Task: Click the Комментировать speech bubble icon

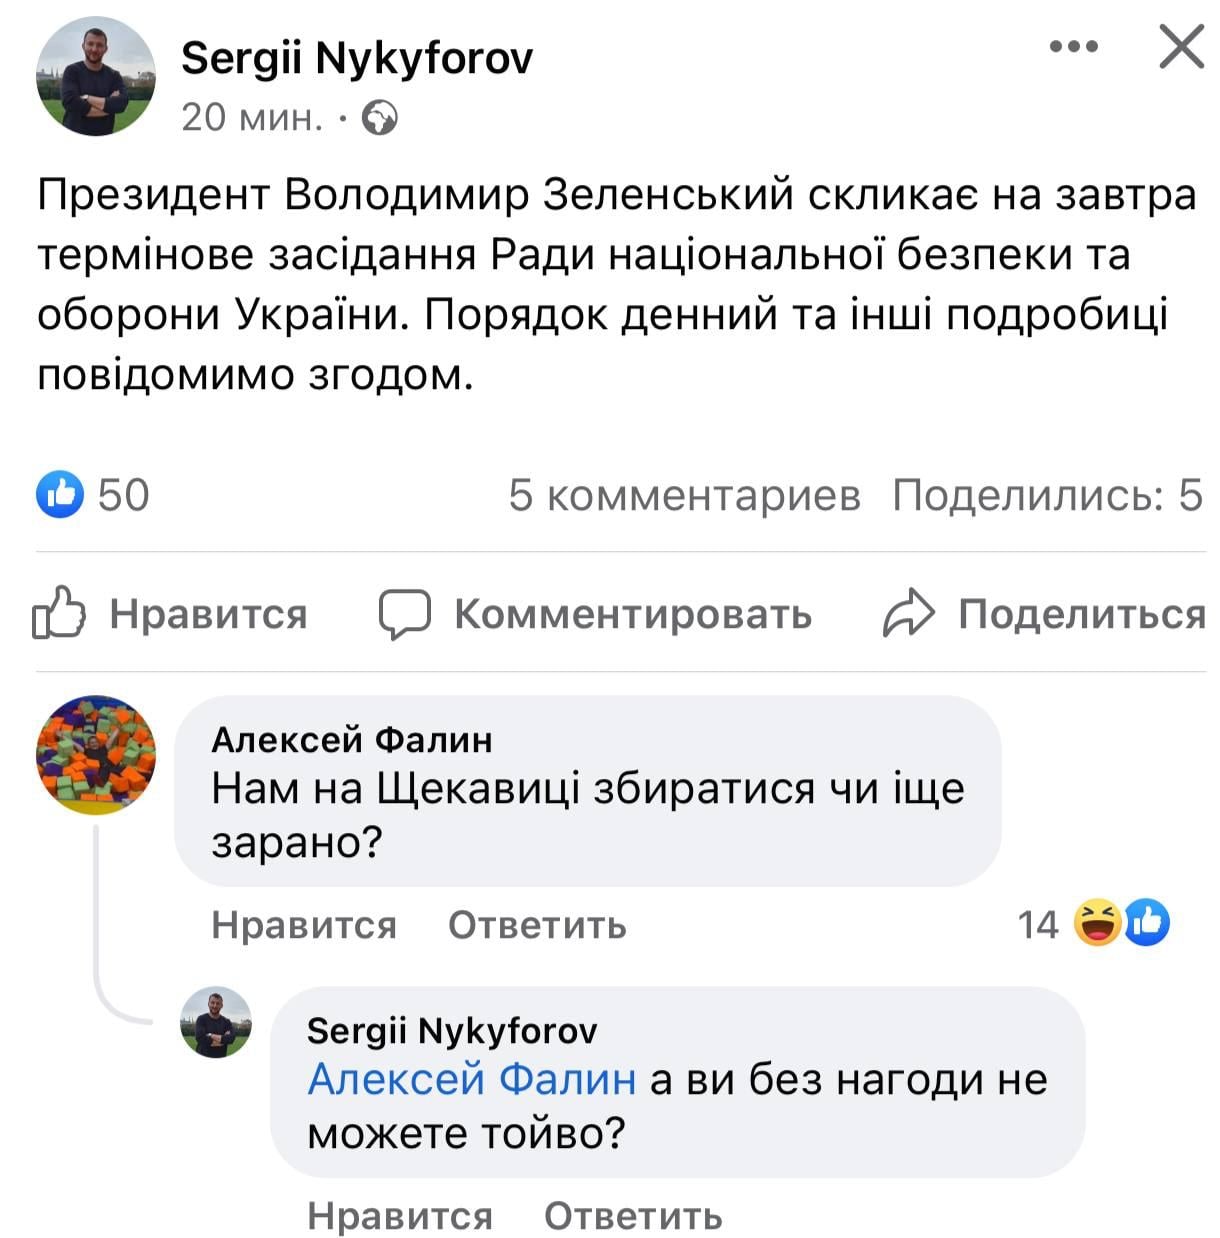Action: pos(405,613)
